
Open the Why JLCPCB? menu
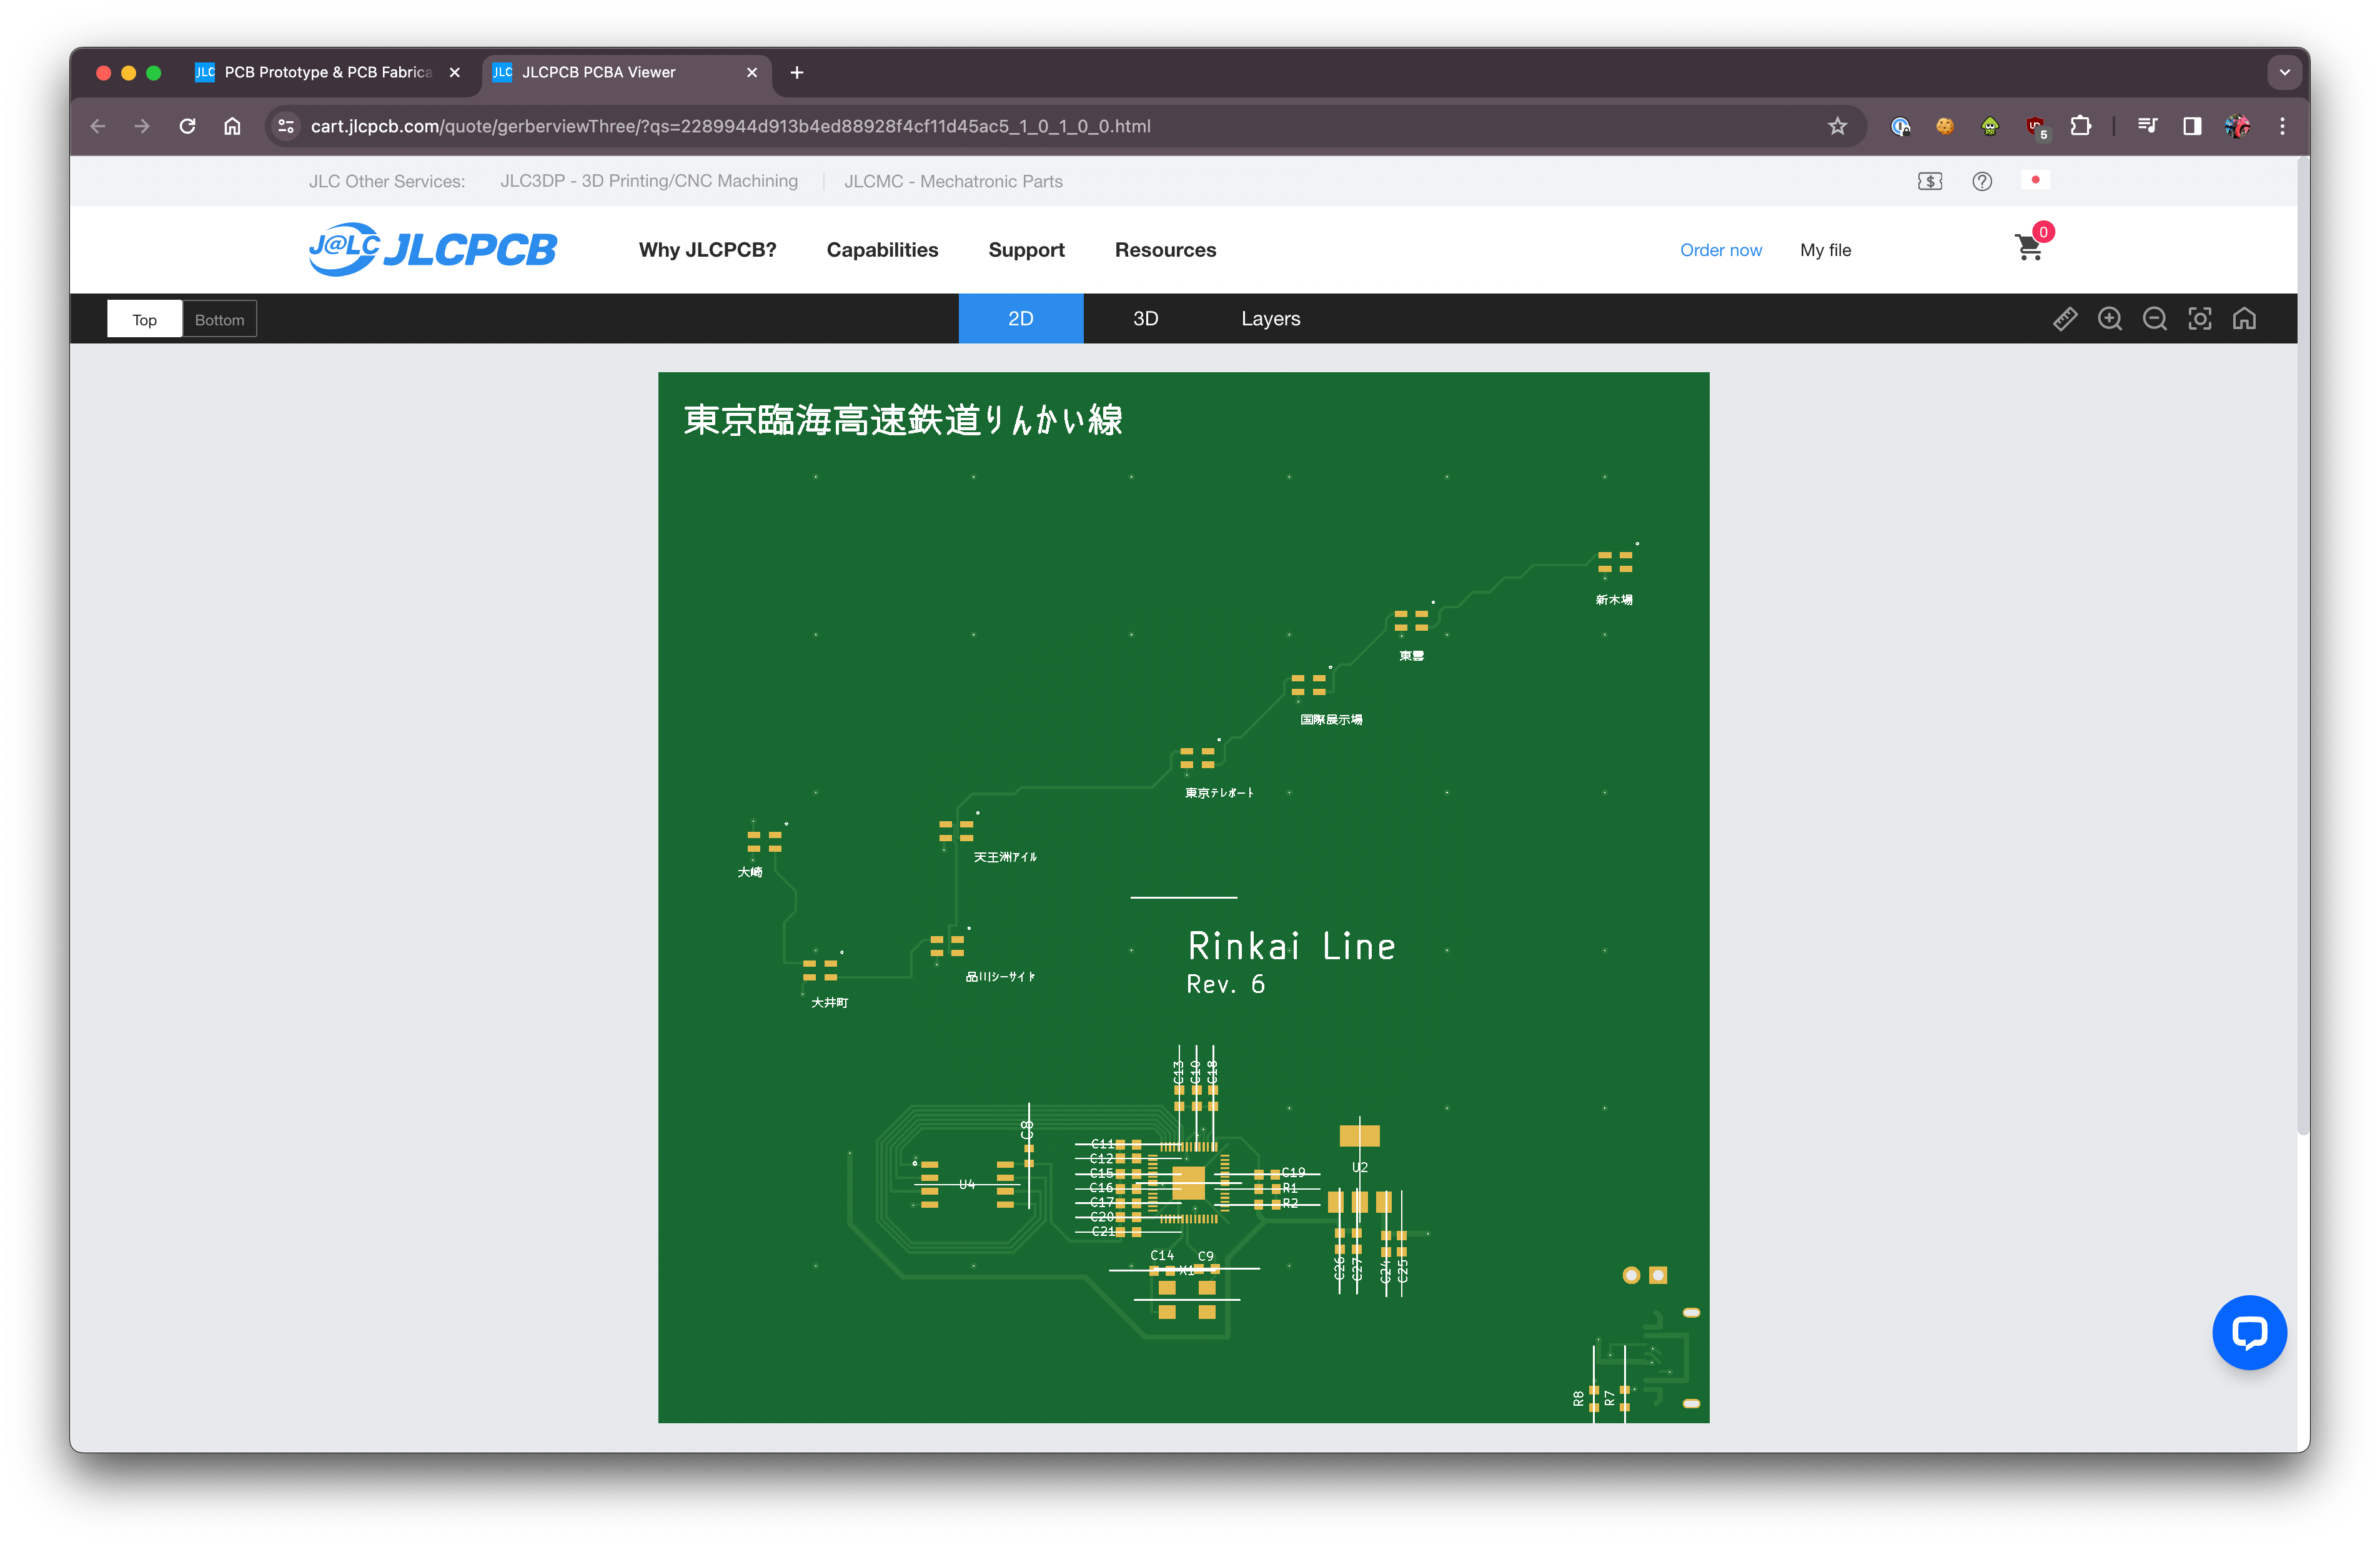[708, 250]
